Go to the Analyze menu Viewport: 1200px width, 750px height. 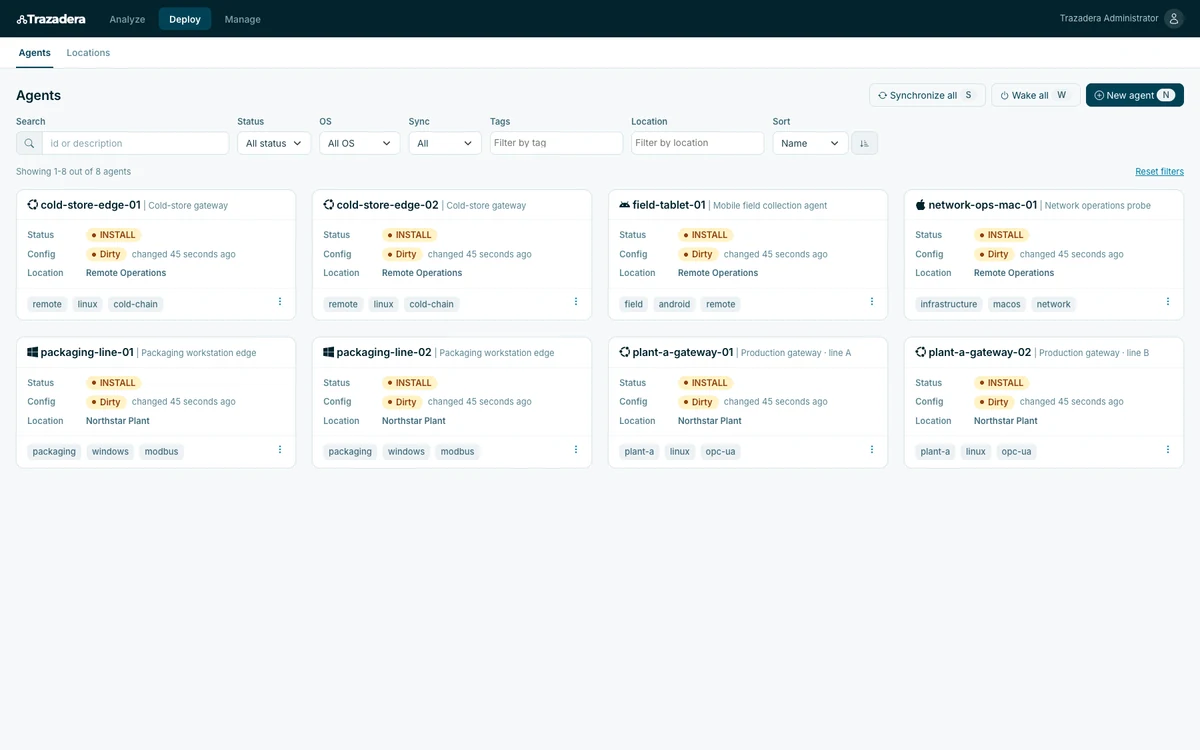click(x=127, y=19)
